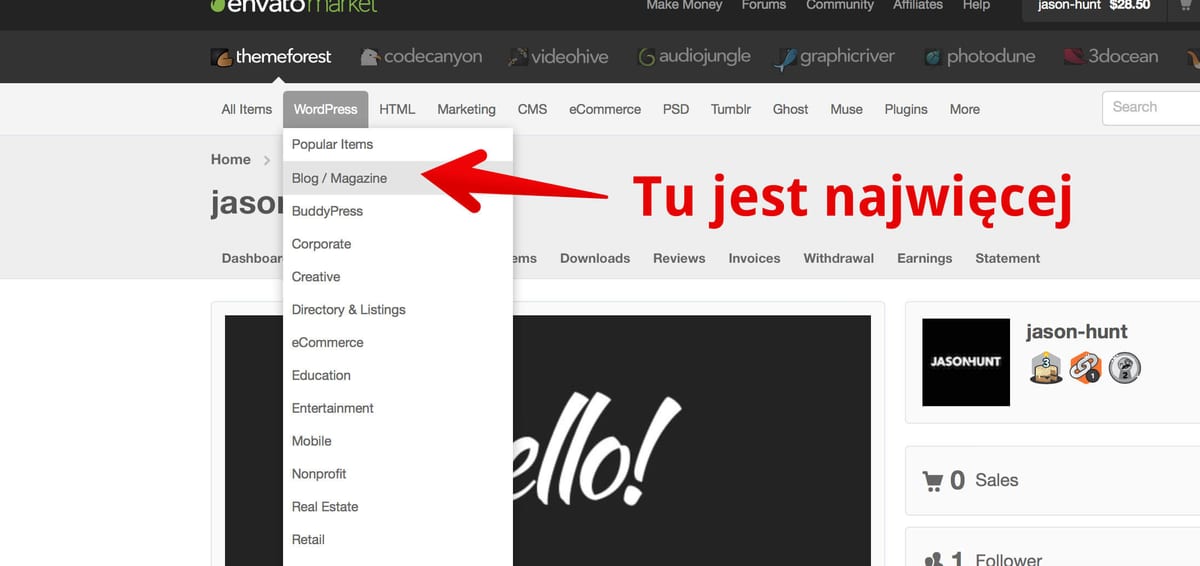Switch to GraphicRiver marketplace

[x=835, y=57]
